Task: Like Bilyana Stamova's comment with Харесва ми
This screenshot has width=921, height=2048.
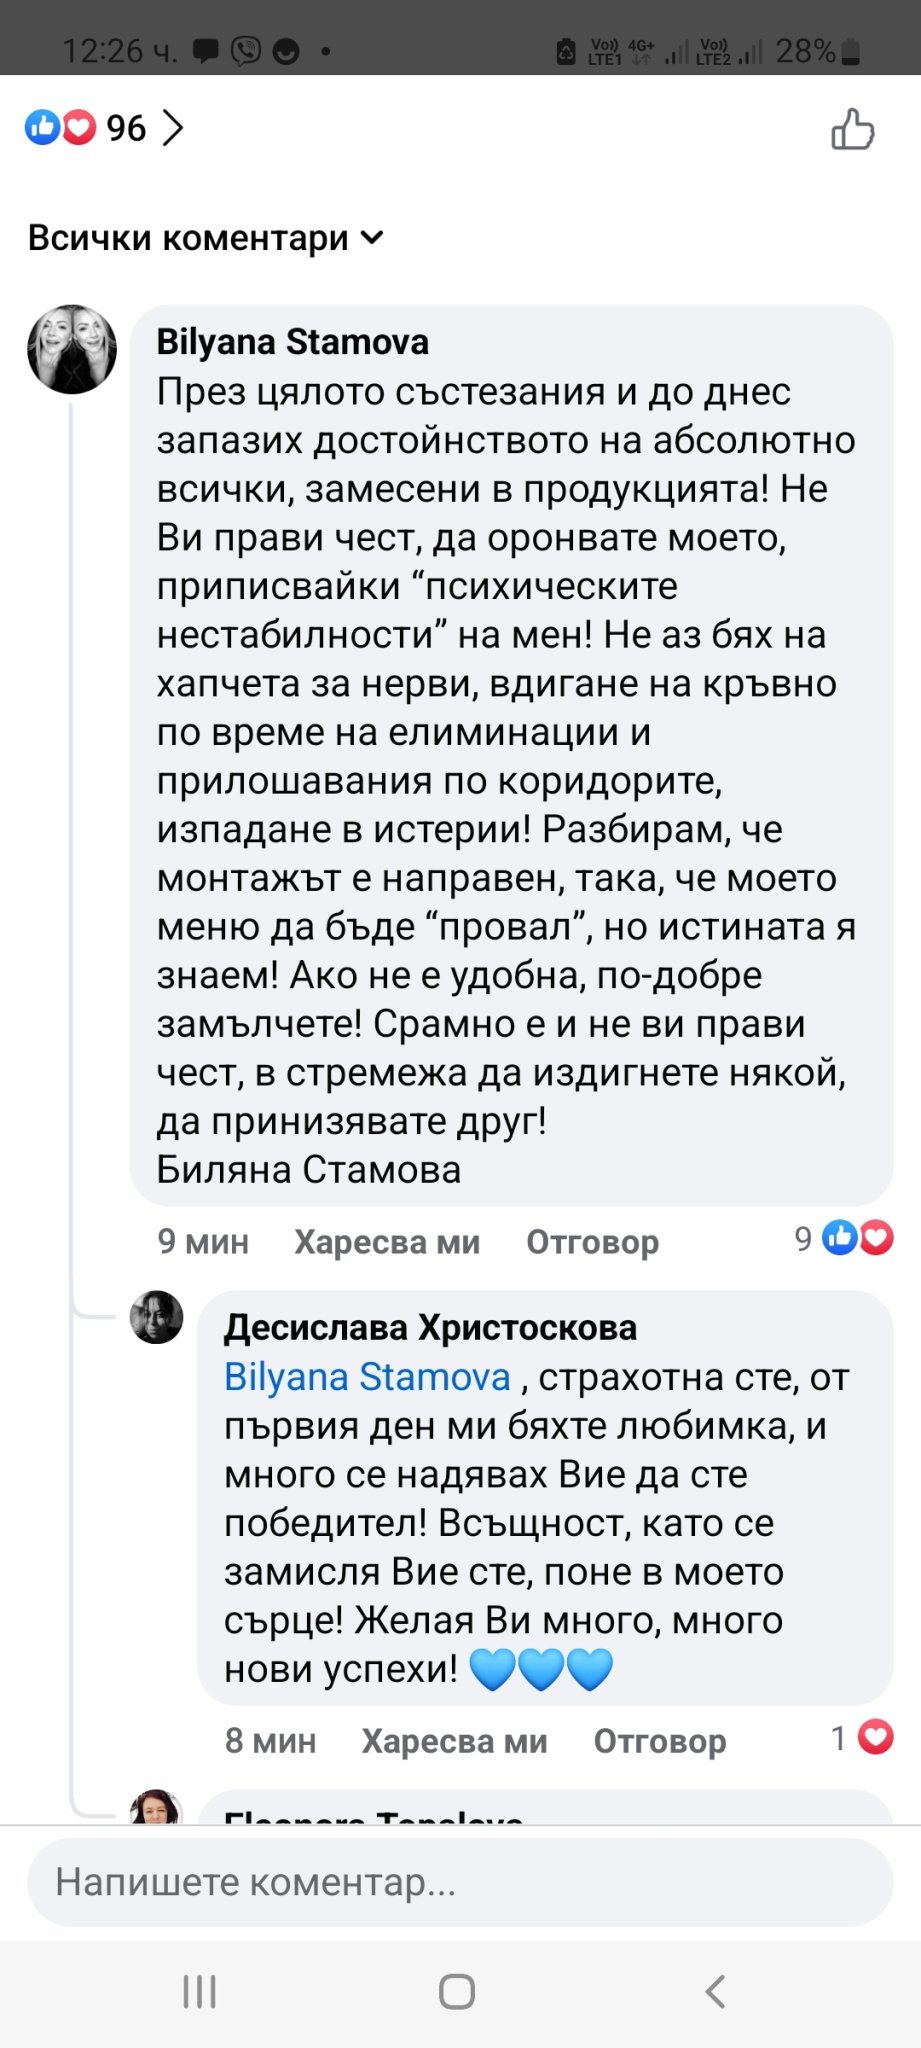Action: click(387, 1242)
